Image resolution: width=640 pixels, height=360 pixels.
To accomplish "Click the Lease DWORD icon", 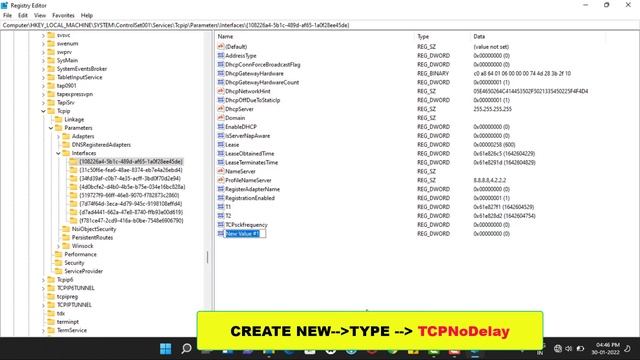I will (x=221, y=144).
